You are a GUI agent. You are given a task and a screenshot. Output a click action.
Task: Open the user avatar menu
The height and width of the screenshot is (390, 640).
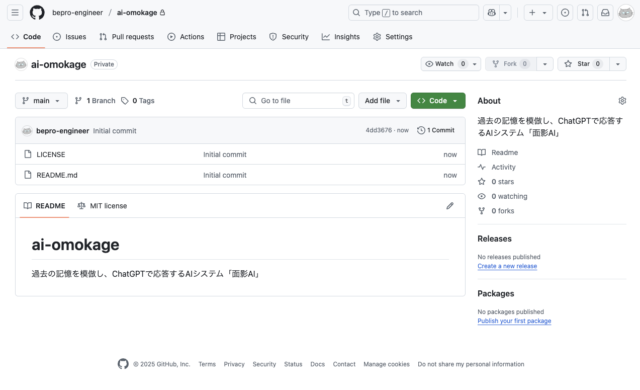(x=625, y=13)
